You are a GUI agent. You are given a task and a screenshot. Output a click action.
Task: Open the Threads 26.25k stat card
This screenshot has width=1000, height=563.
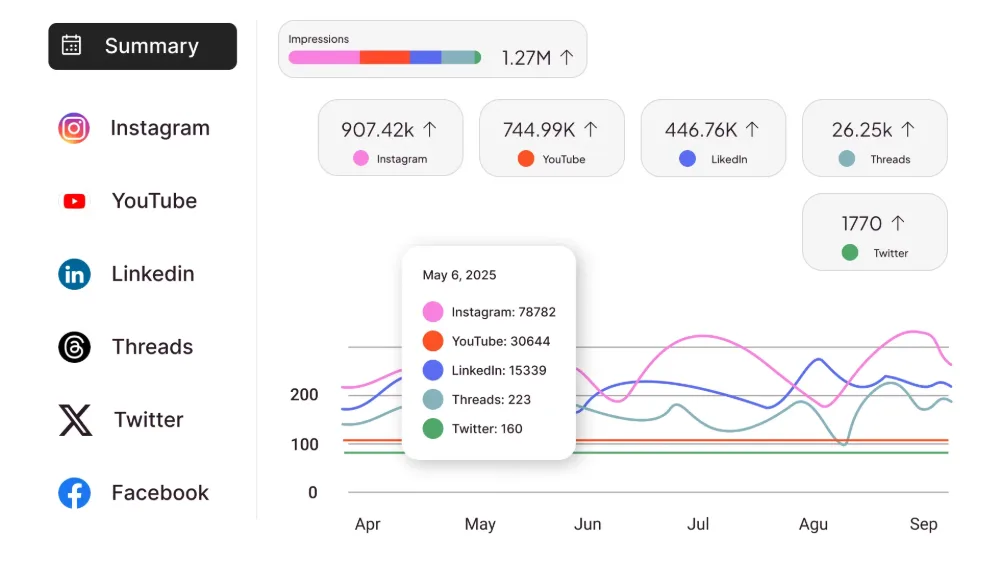[874, 138]
